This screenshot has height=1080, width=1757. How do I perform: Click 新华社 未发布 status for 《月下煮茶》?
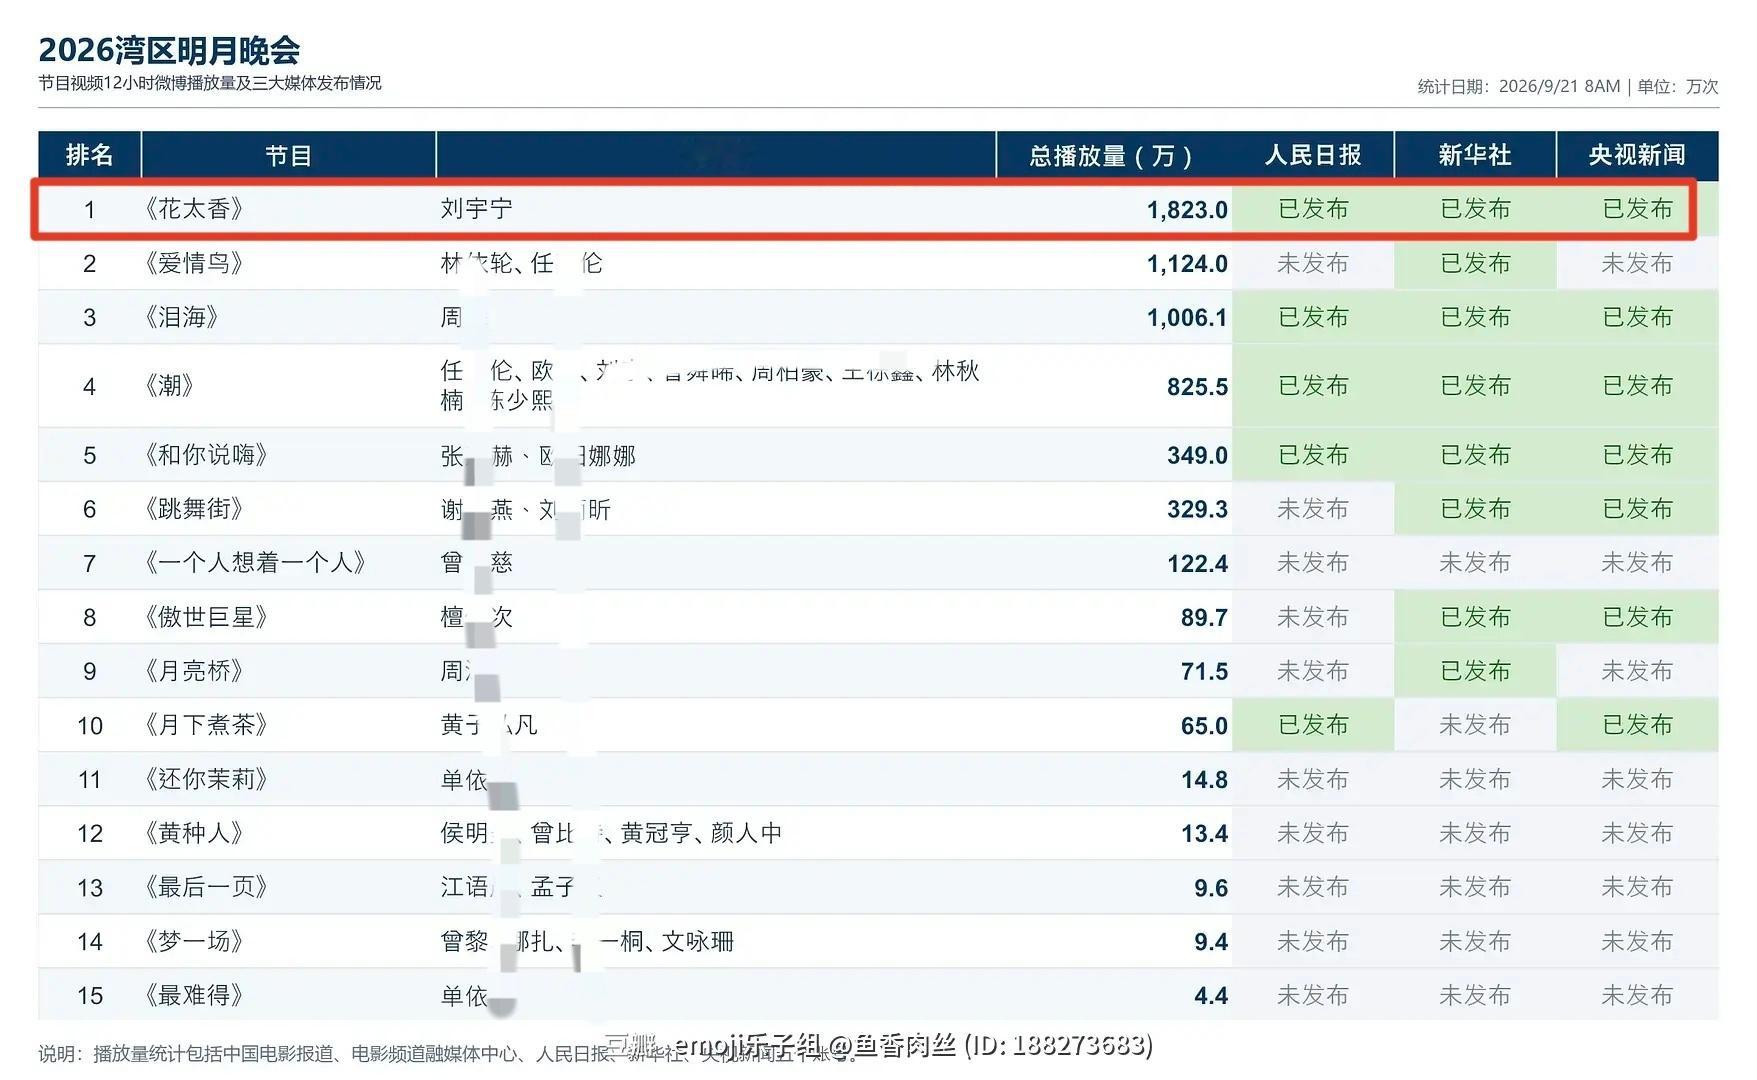pos(1474,725)
